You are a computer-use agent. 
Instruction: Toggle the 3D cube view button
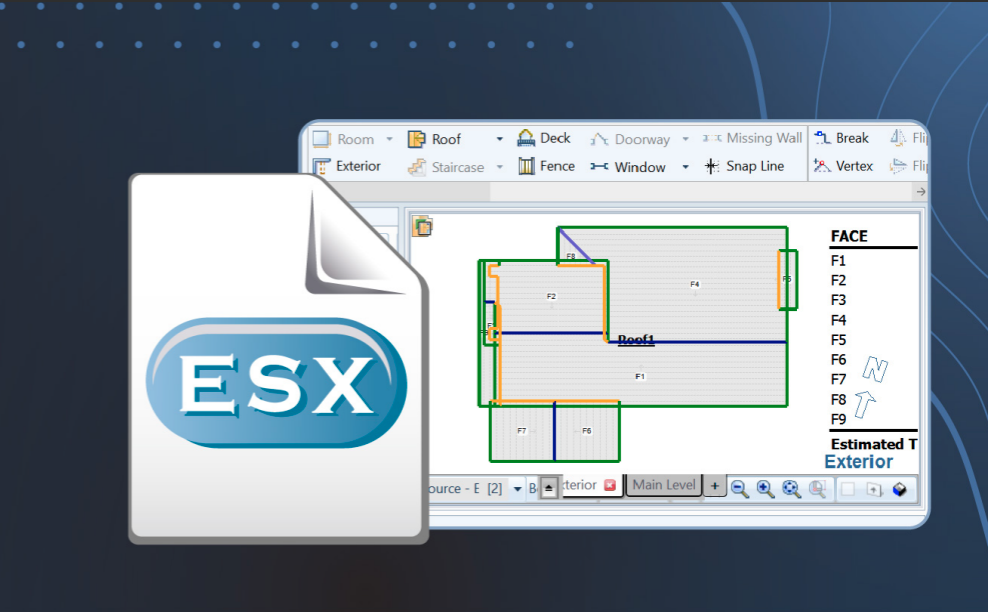pyautogui.click(x=900, y=489)
